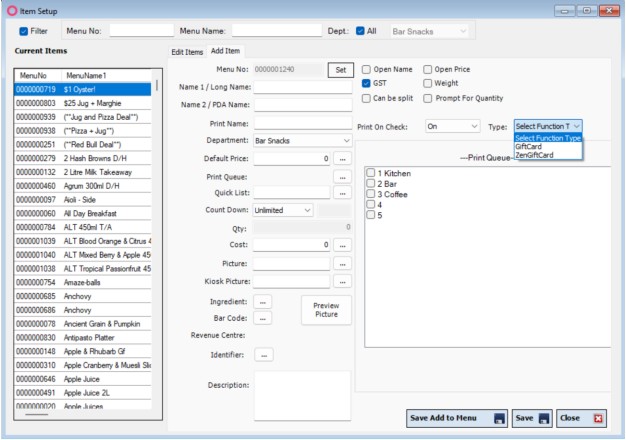Click the ellipsis button next to Cost
This screenshot has height=440, width=626.
(x=343, y=245)
